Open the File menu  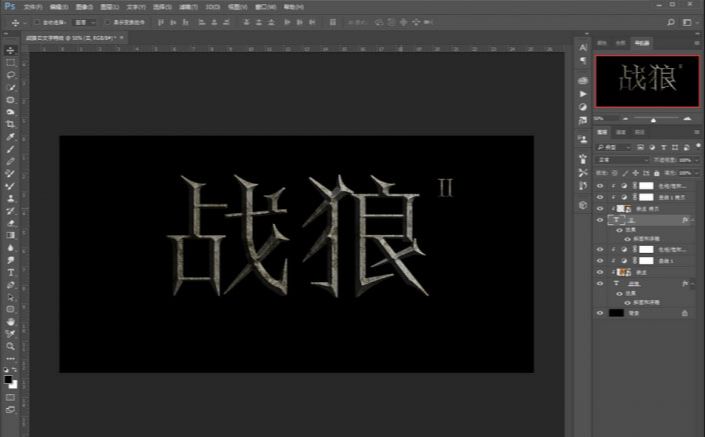click(33, 7)
